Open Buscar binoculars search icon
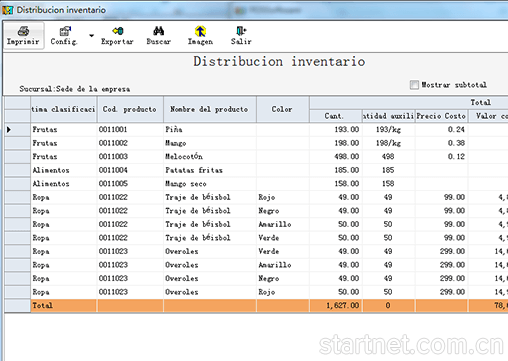 pos(159,31)
